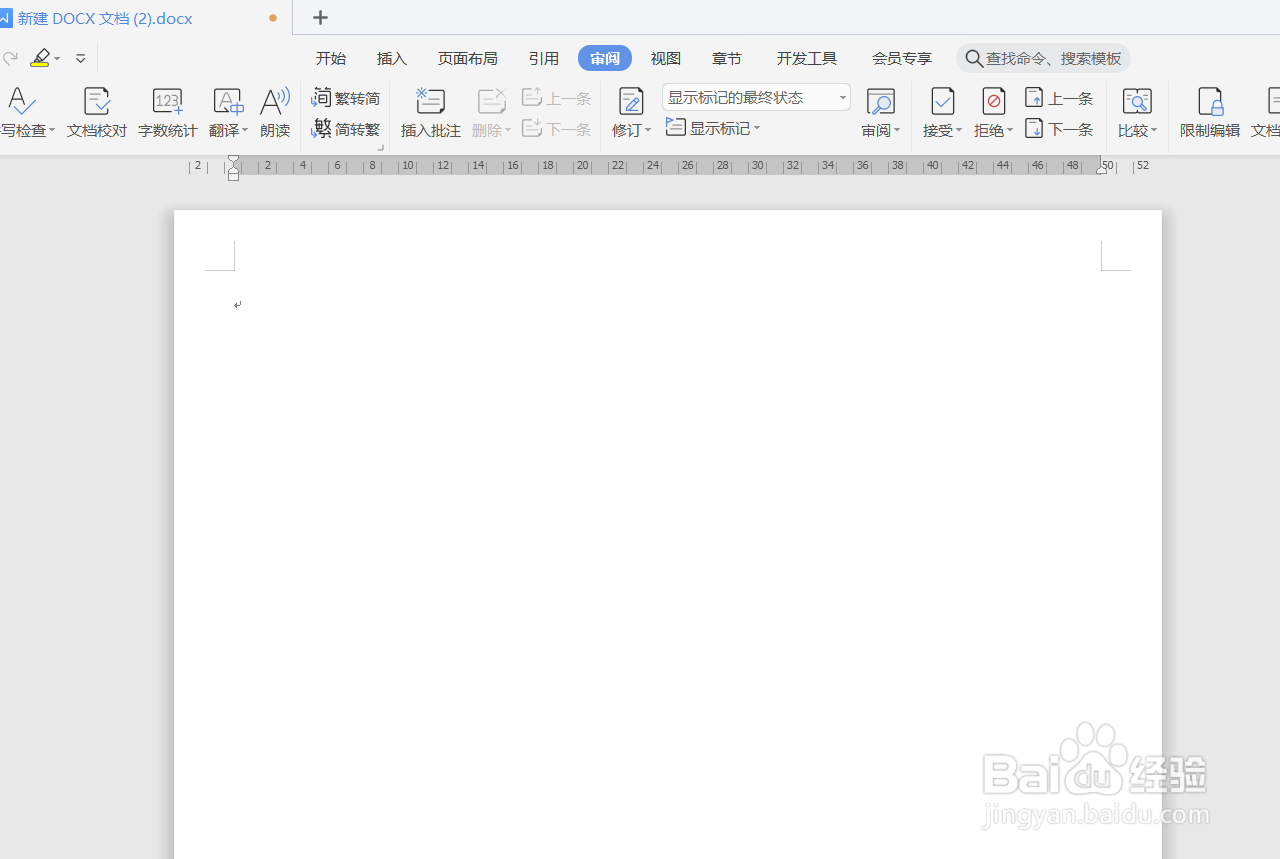Screen dimensions: 1280x859
Task: Open the Chinese conversion dialog launcher corner
Action: tap(380, 148)
